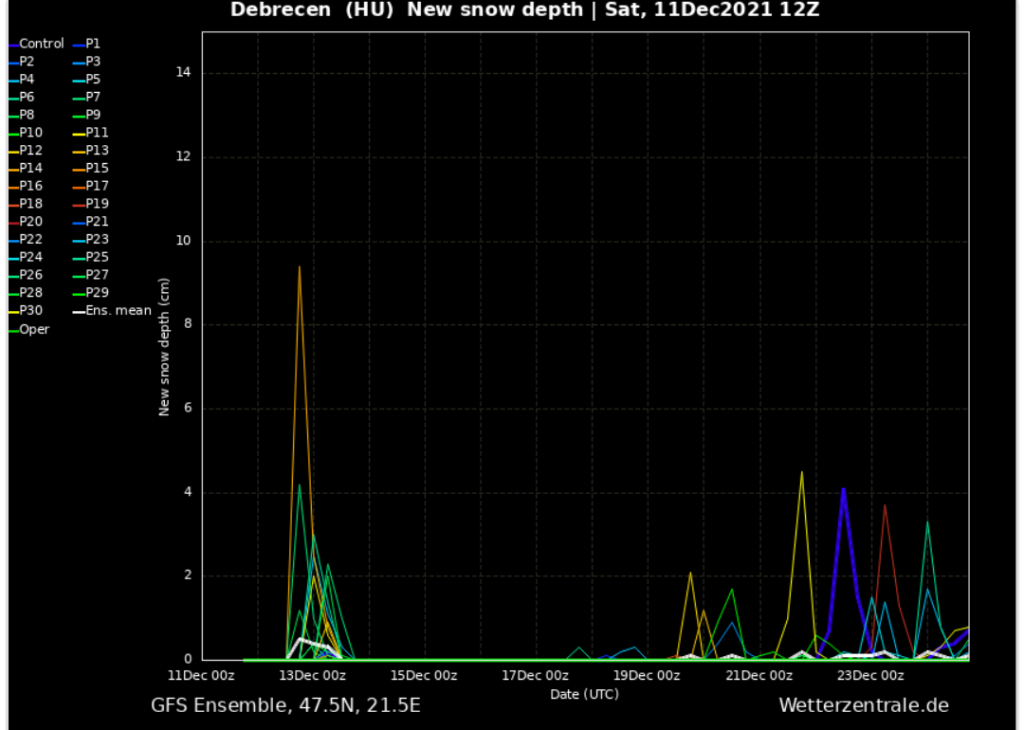
Task: Click the GFS Ensemble coordinates caption
Action: point(285,706)
